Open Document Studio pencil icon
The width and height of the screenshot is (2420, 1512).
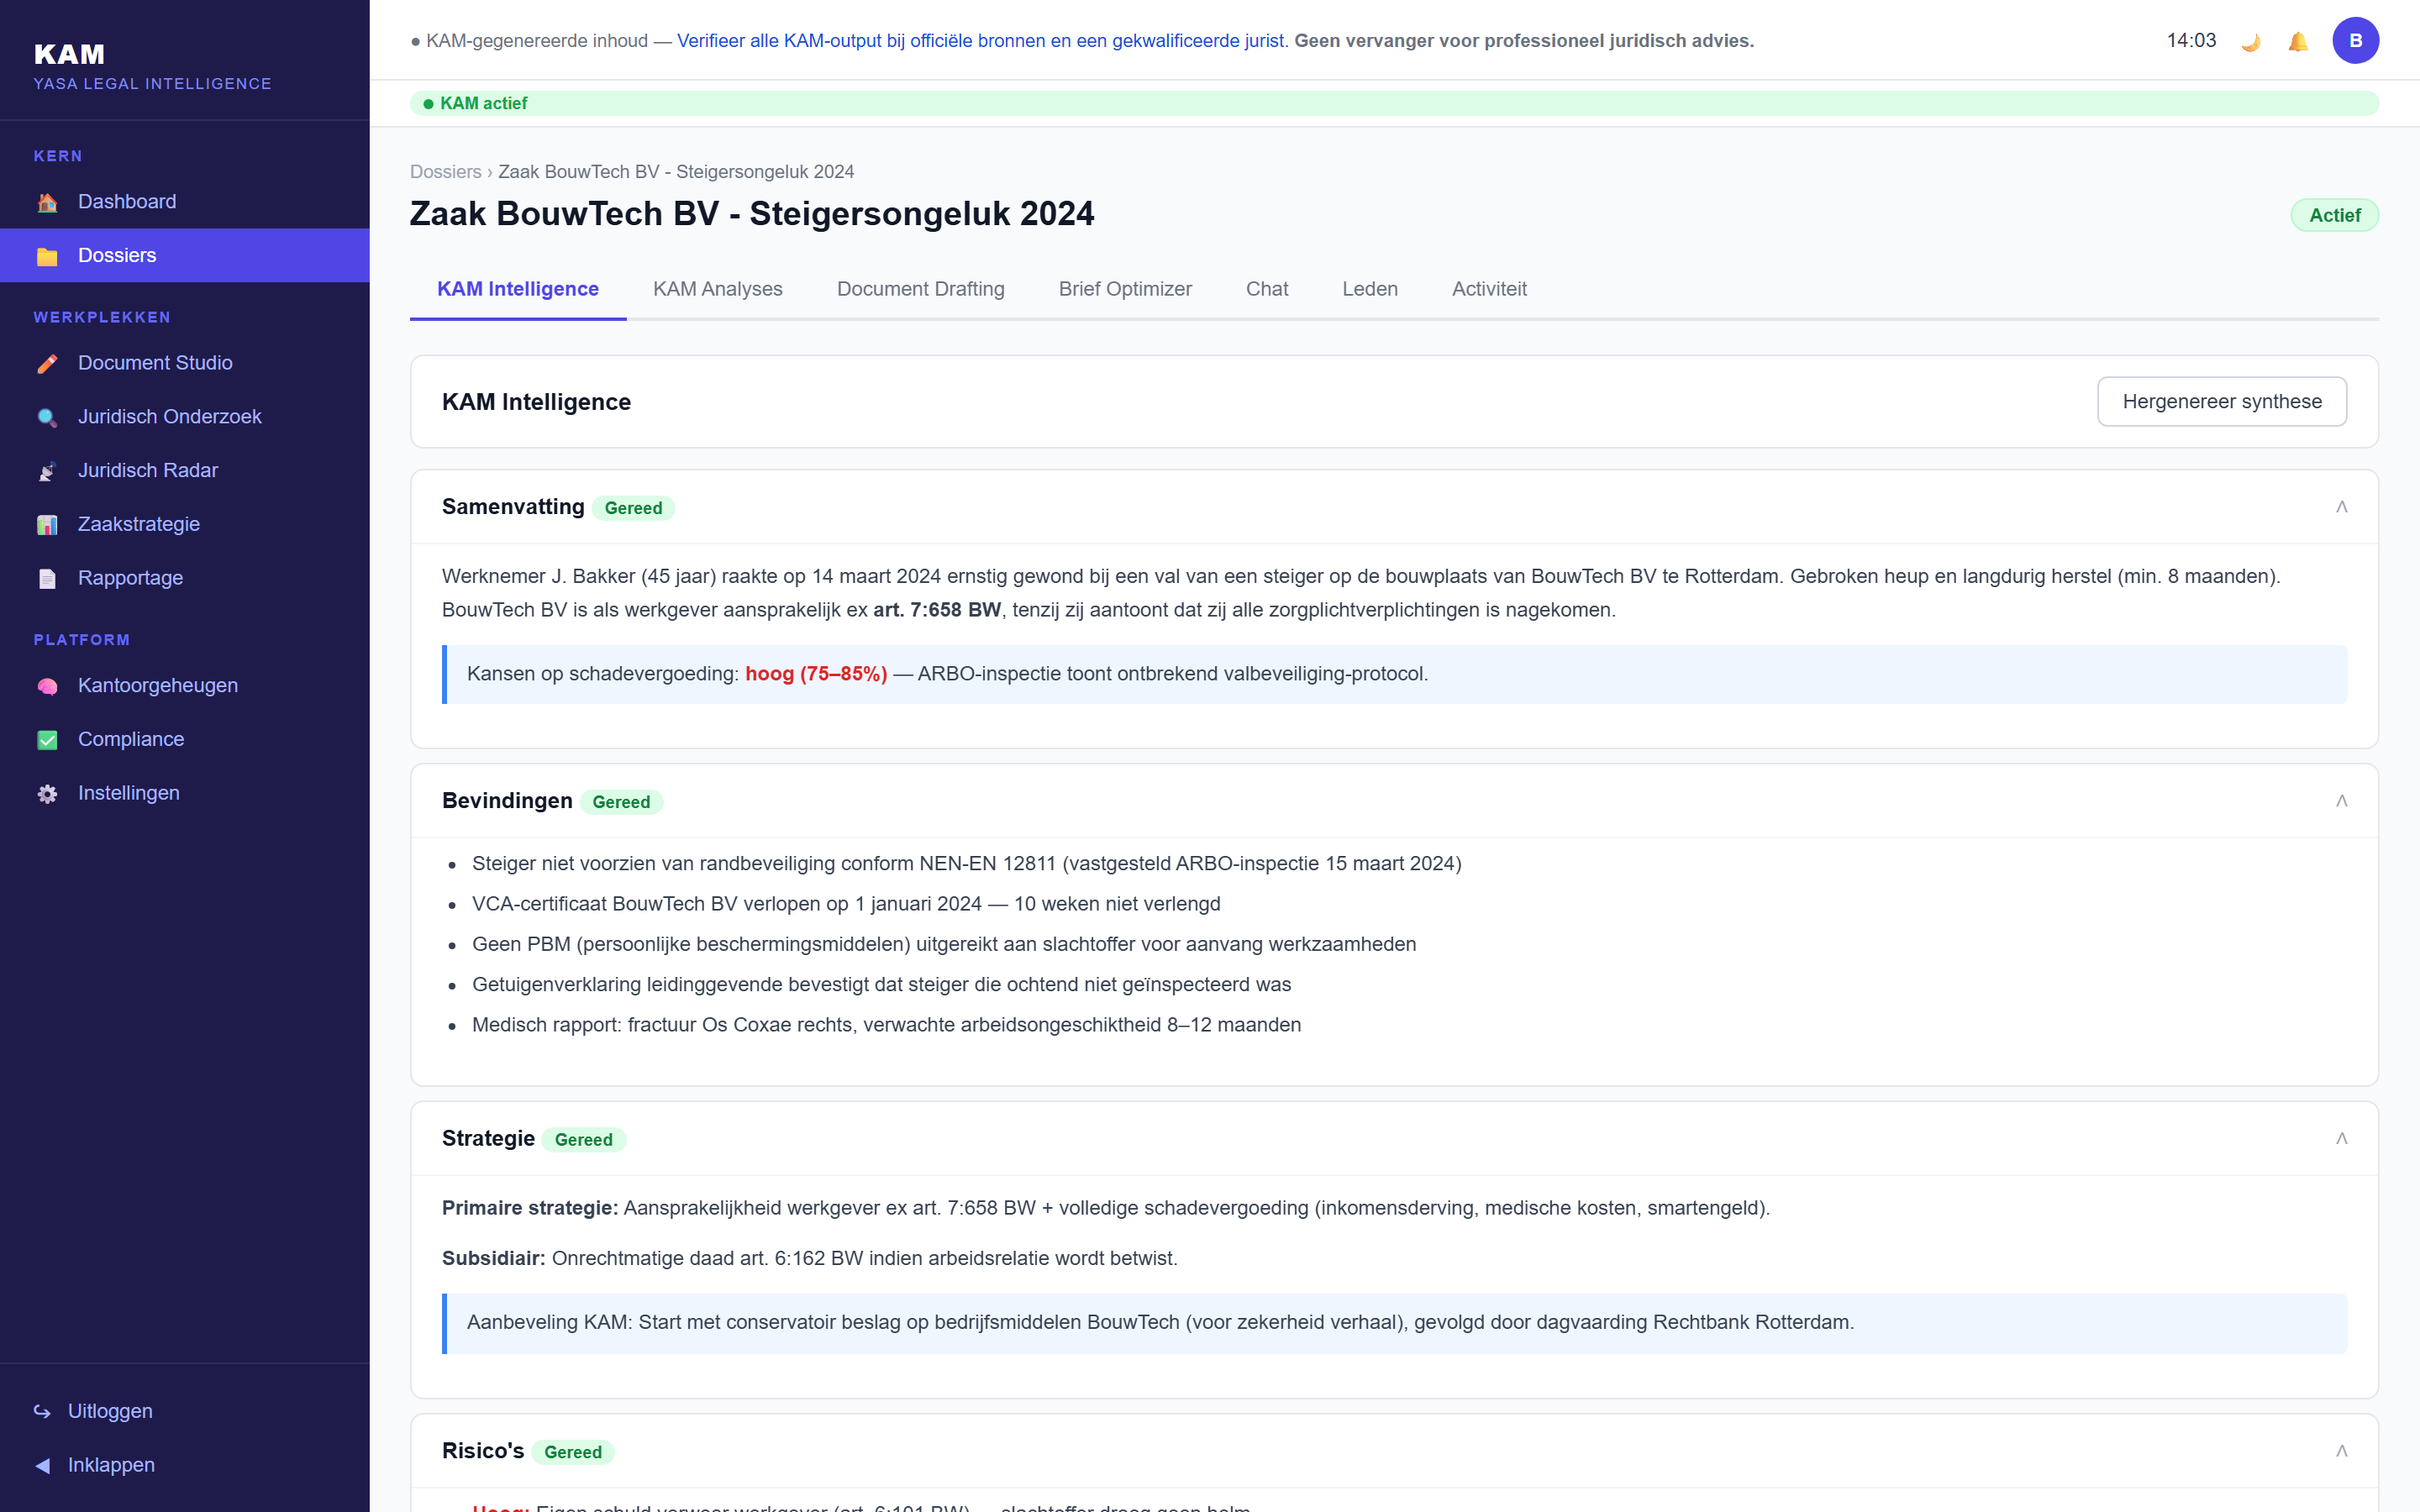47,363
